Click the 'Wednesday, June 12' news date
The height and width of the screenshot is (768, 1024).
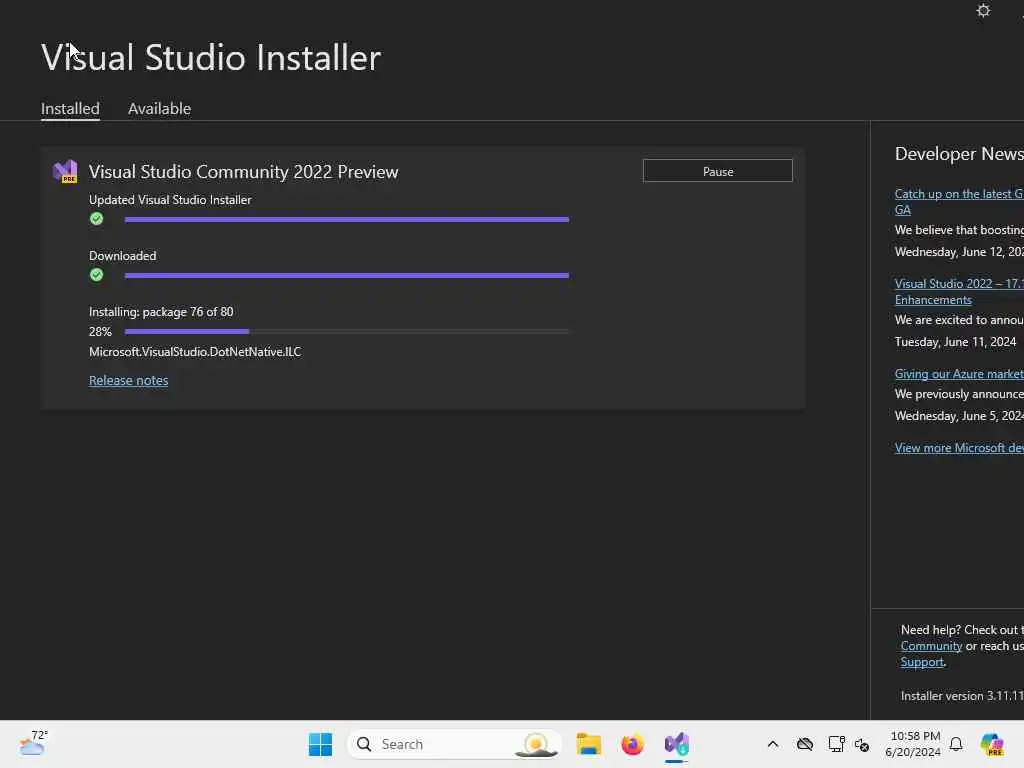[x=959, y=251]
